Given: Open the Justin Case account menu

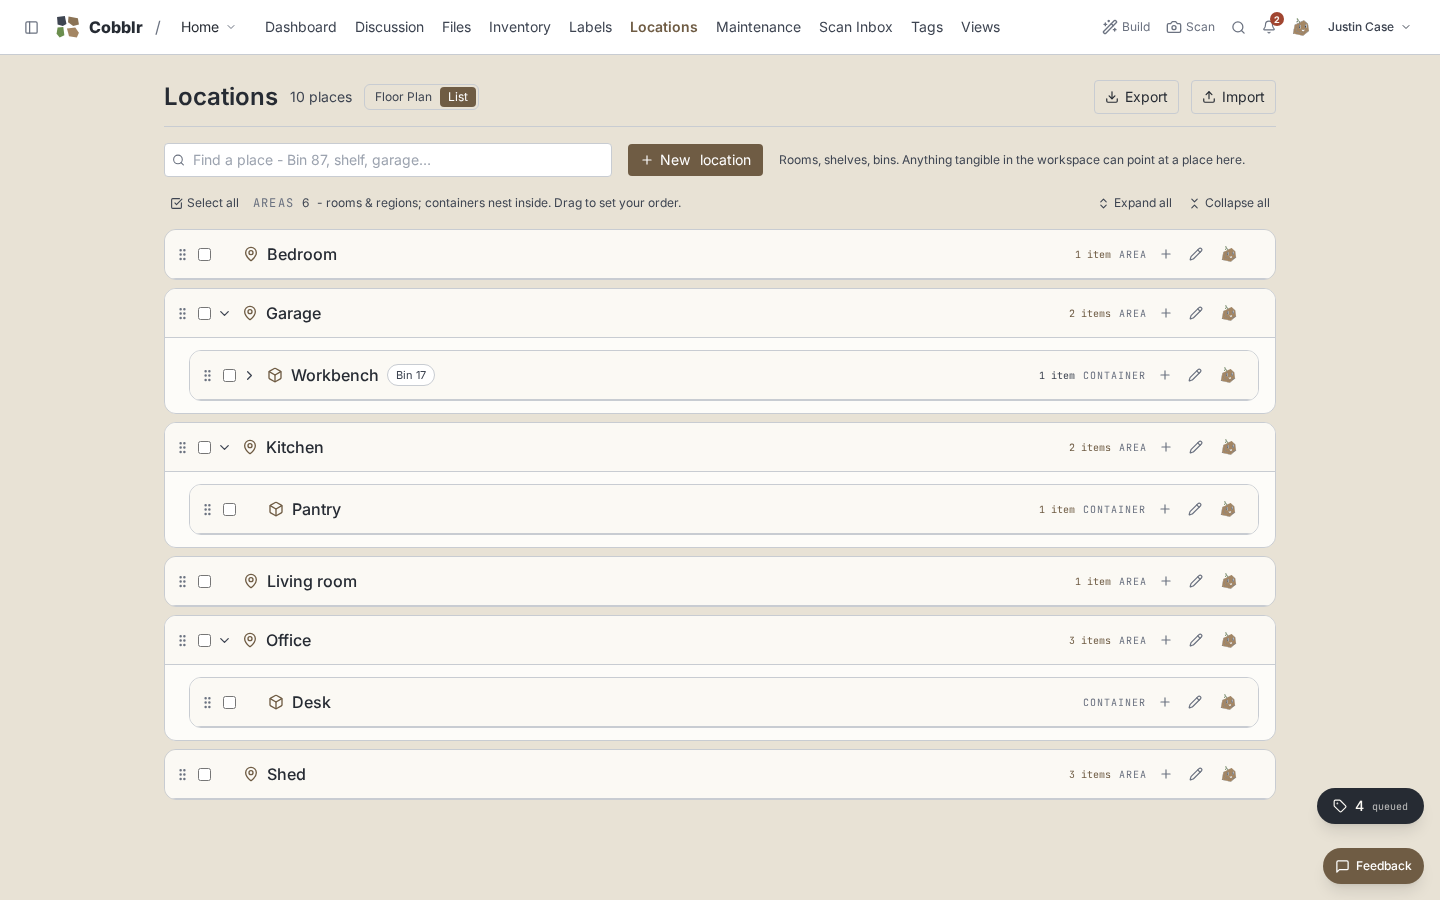Looking at the screenshot, I should pyautogui.click(x=1369, y=27).
